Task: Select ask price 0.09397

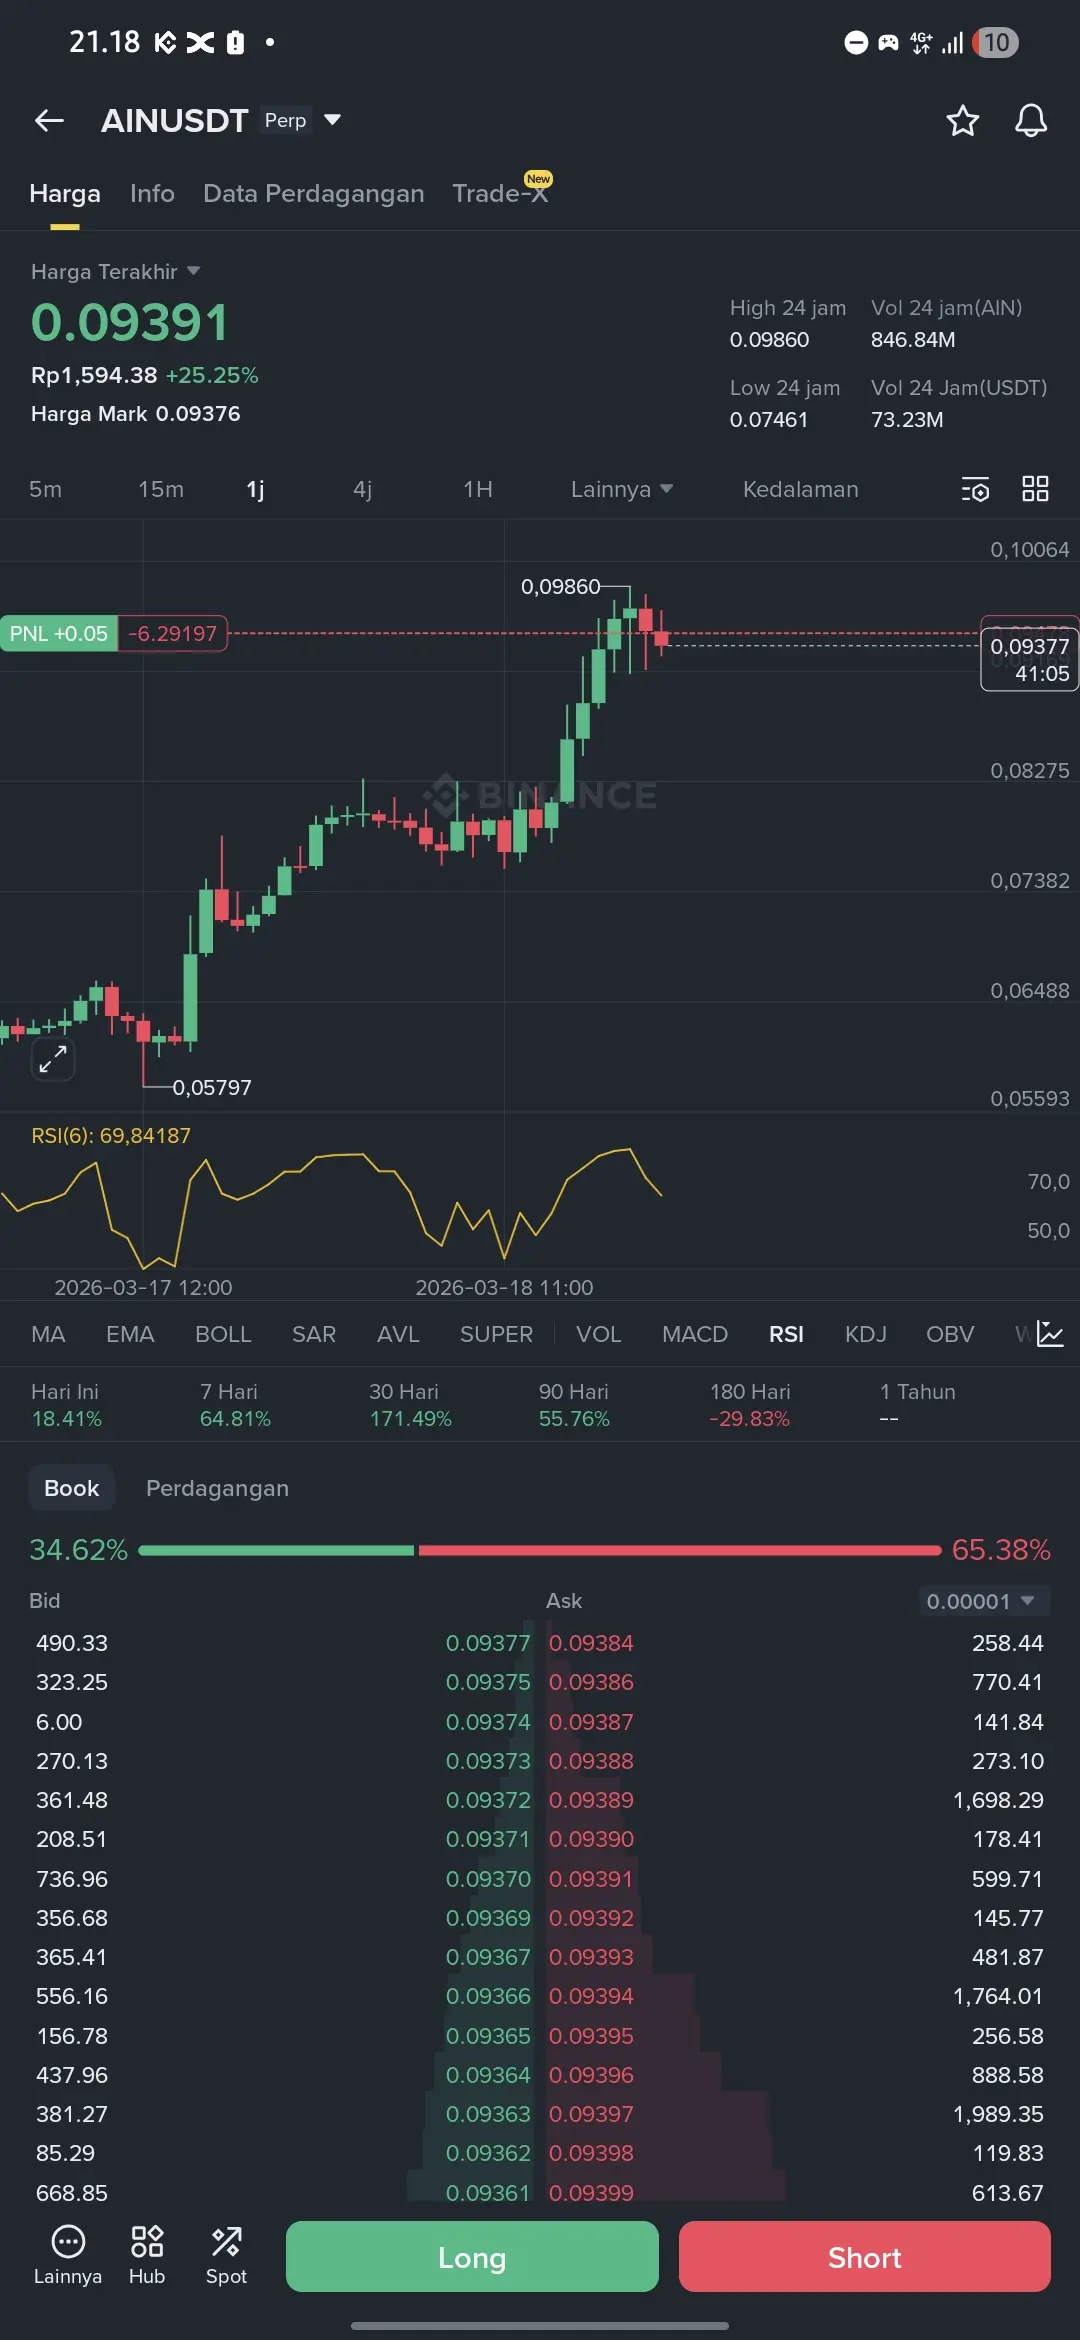Action: click(591, 2114)
